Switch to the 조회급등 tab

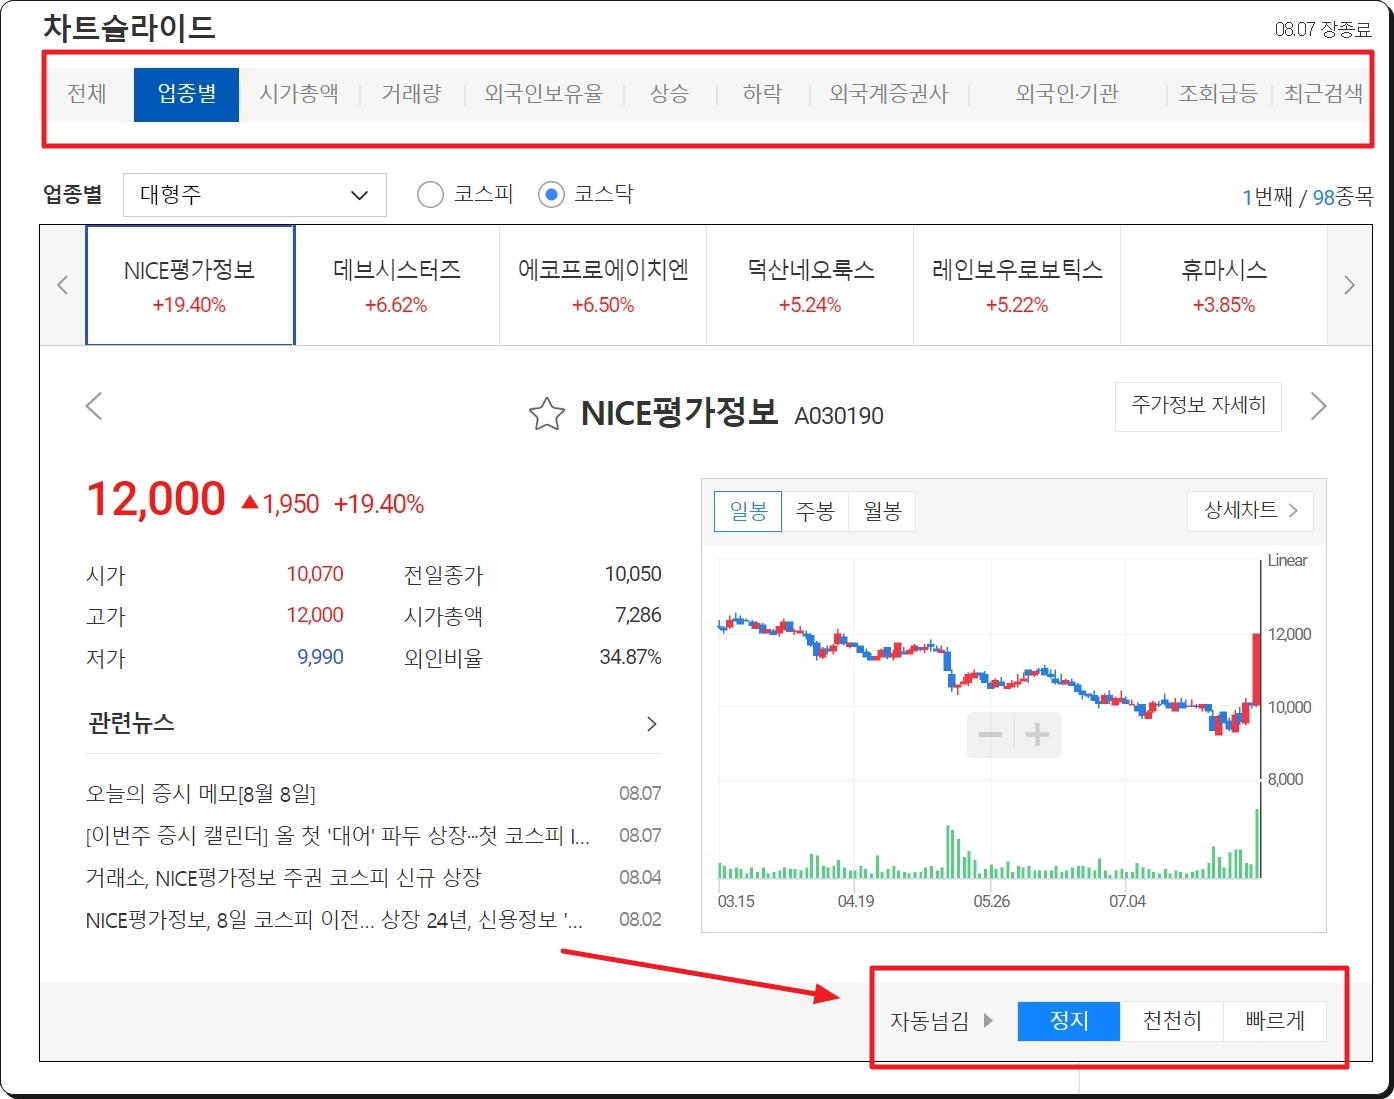[x=1218, y=94]
